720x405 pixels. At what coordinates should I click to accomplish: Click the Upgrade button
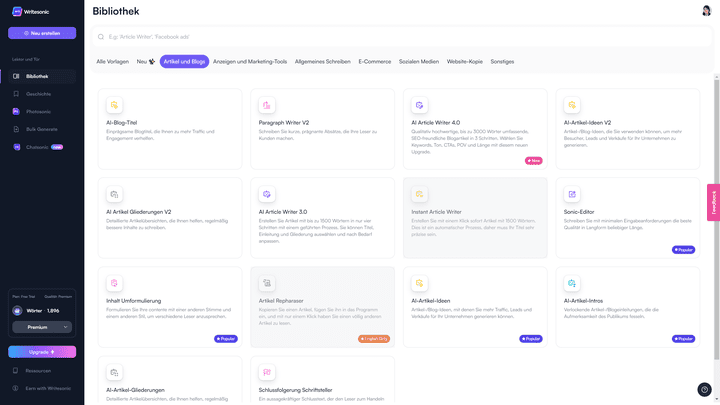pos(42,352)
